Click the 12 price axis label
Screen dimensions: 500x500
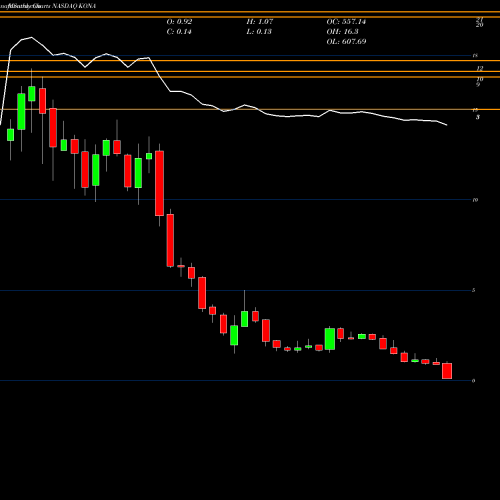point(480,68)
